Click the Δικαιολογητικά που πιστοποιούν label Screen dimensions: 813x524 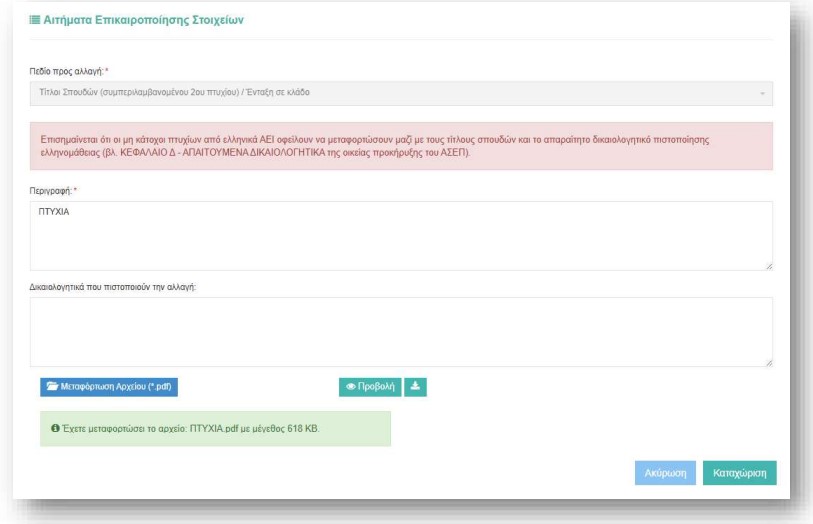111,287
